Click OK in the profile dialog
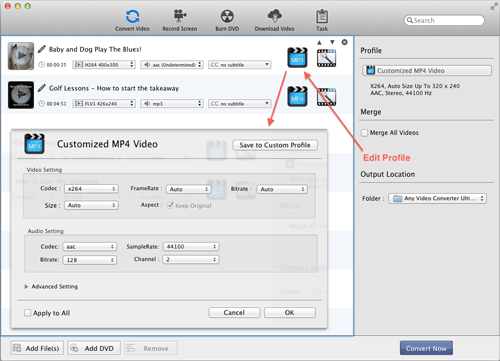Screen dimensions: 500x361 point(290,313)
